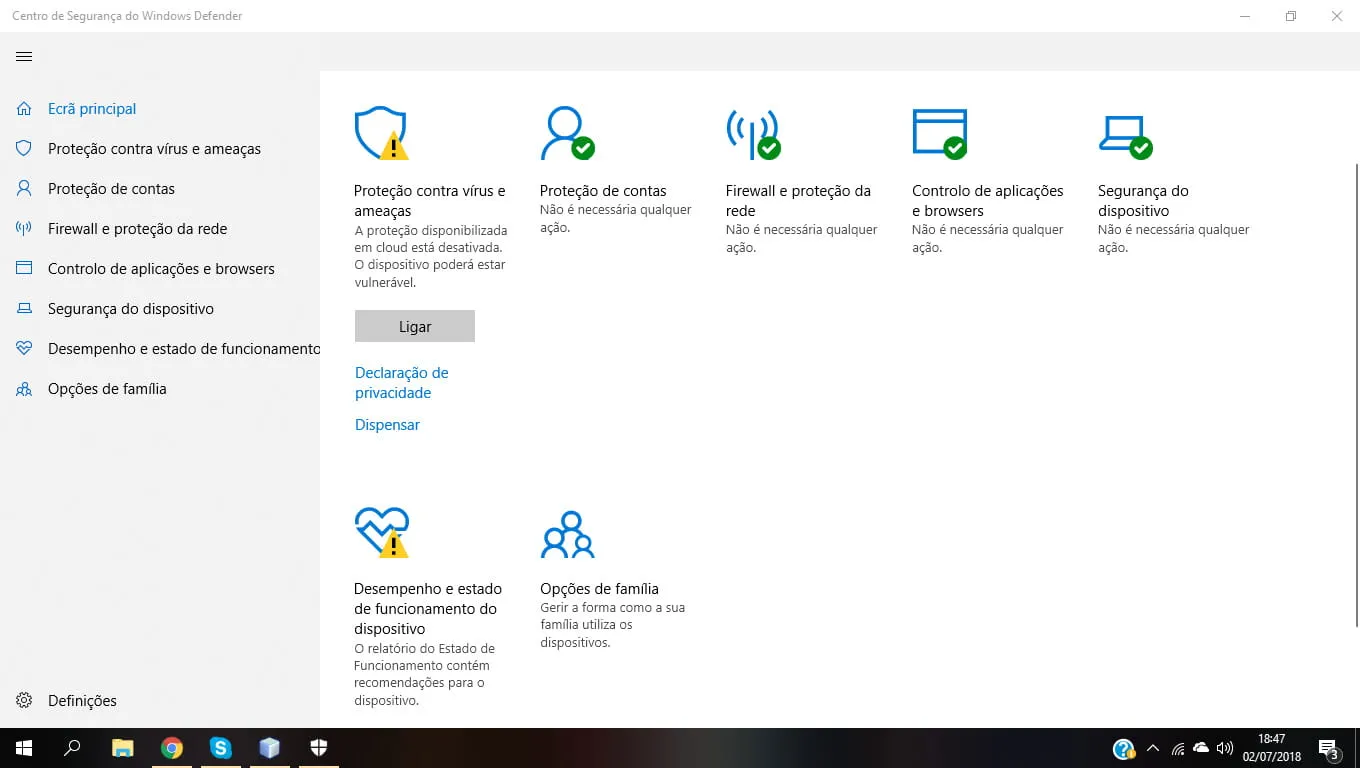Click the Windows Defender taskbar shield icon
This screenshot has width=1360, height=768.
318,748
